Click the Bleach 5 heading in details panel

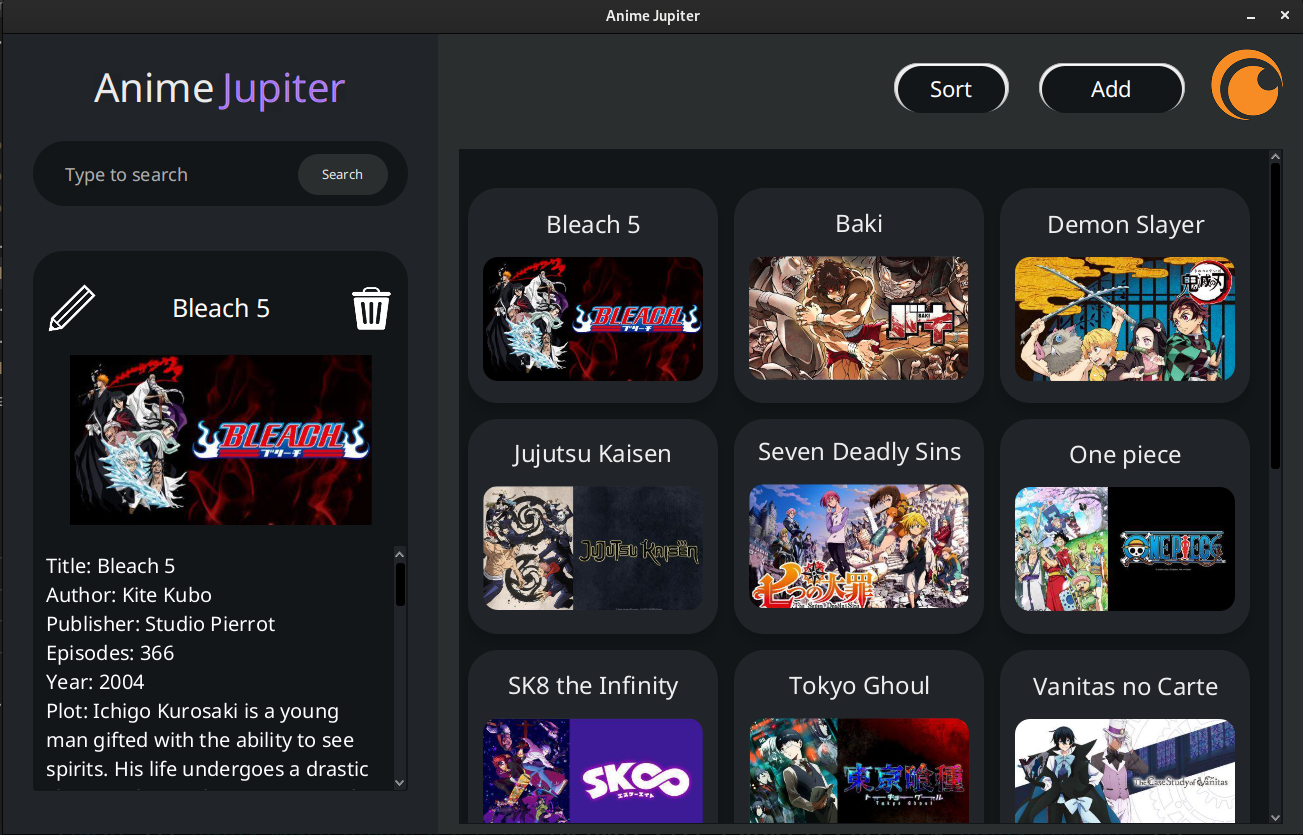coord(221,308)
